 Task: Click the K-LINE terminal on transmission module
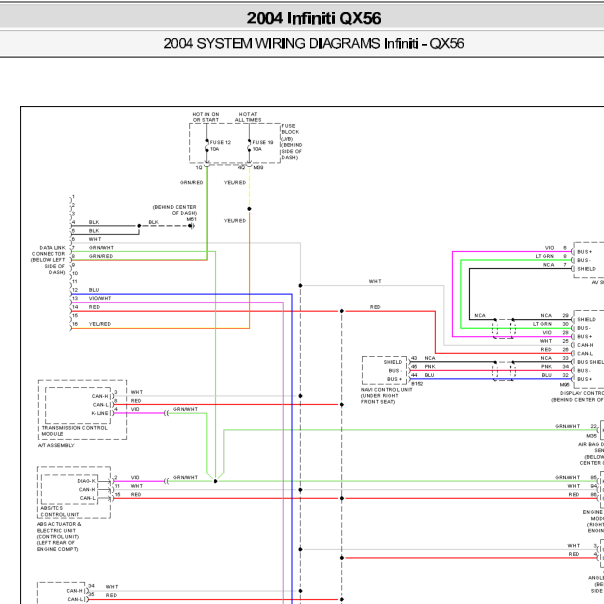[100, 411]
